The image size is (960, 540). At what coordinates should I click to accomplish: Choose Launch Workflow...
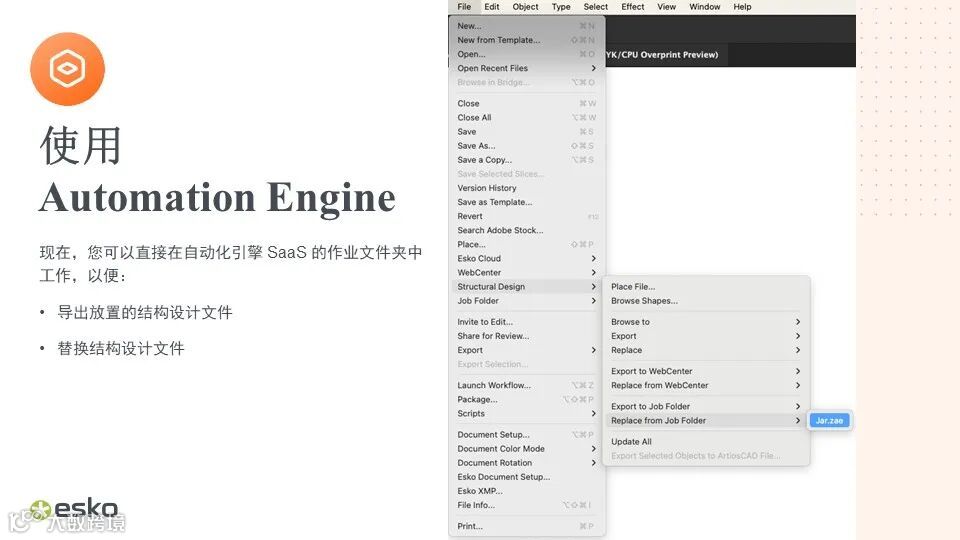(x=527, y=385)
